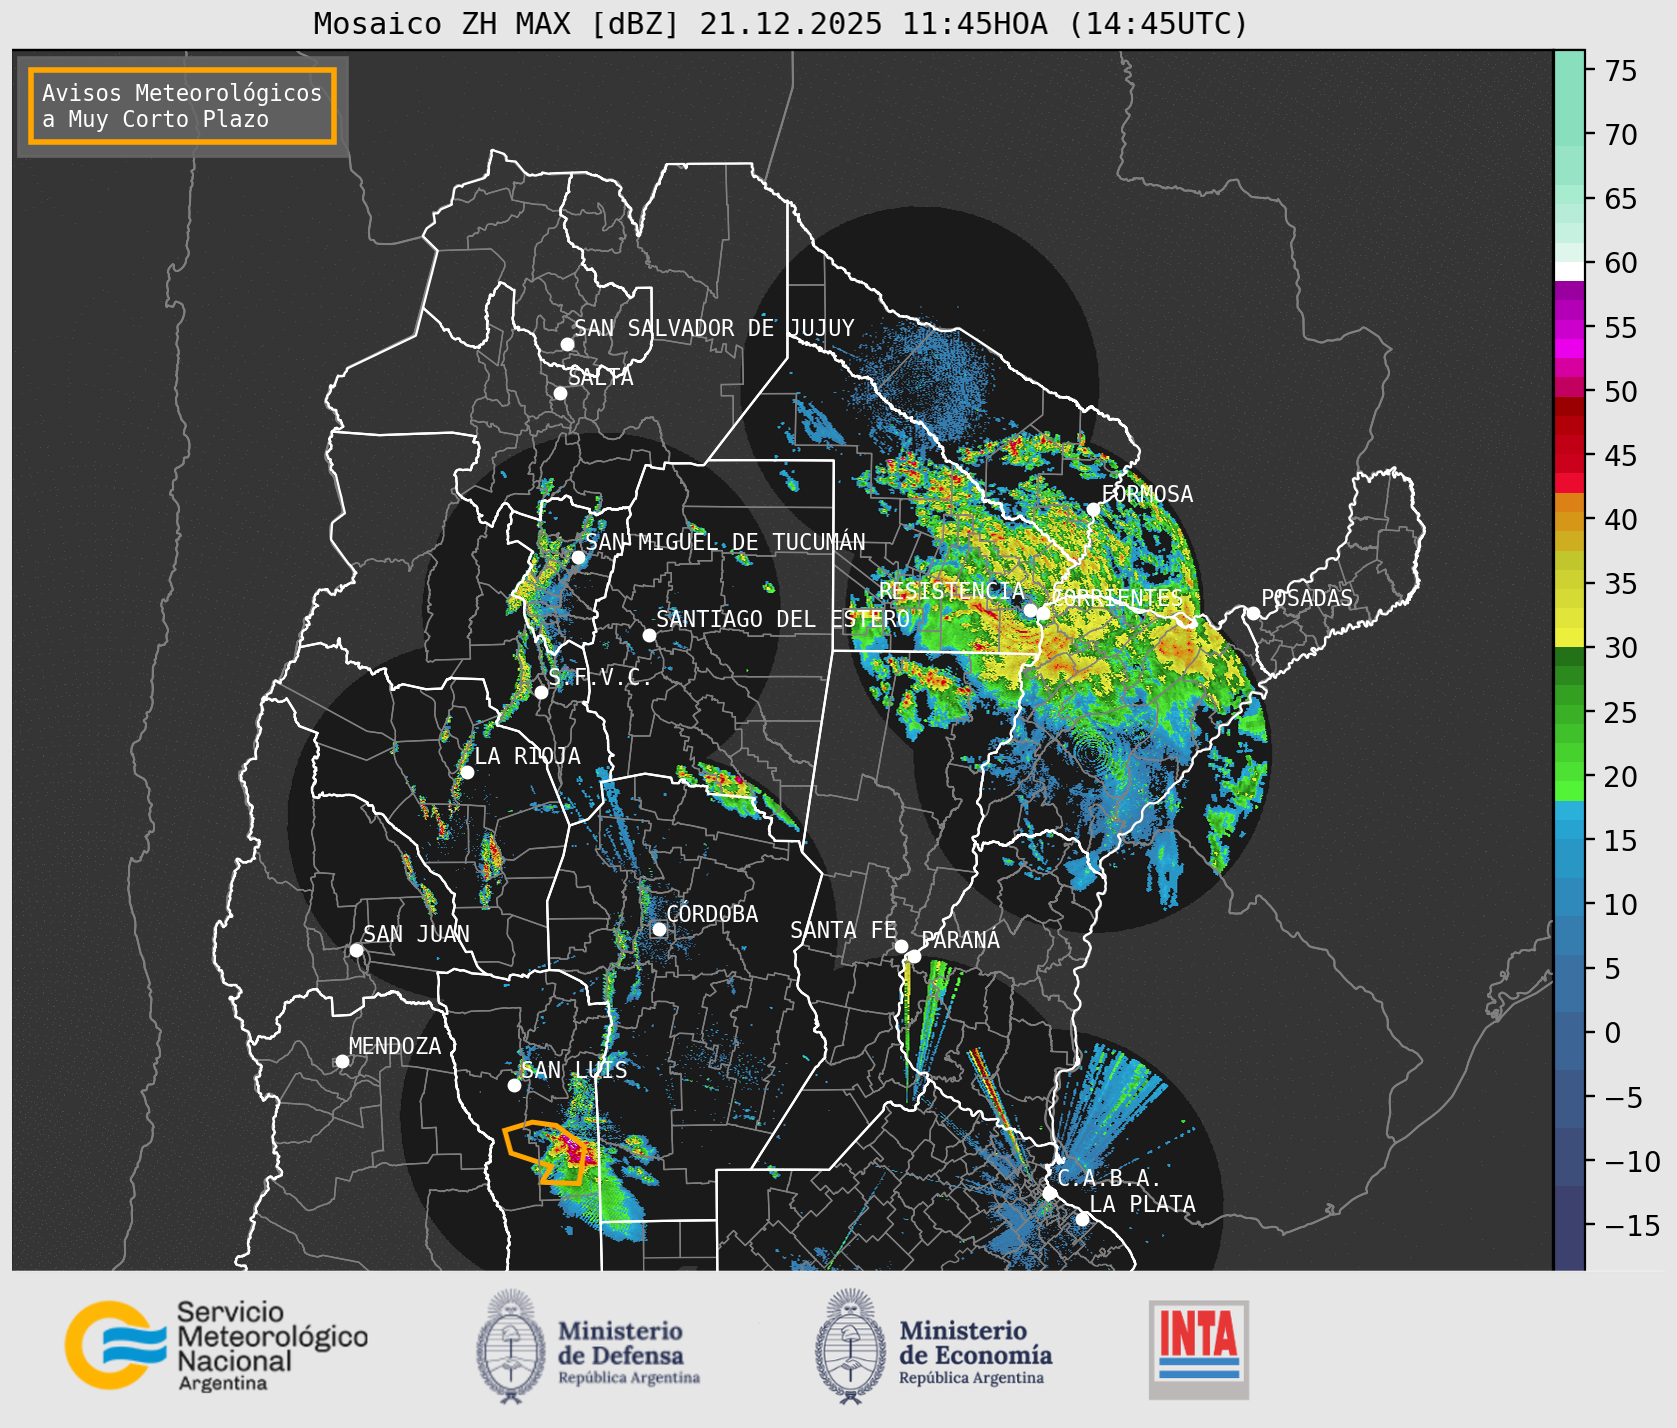Screen dimensions: 1677x1428
Task: Click the San Miguel de Tucumán marker dot
Action: (x=578, y=557)
